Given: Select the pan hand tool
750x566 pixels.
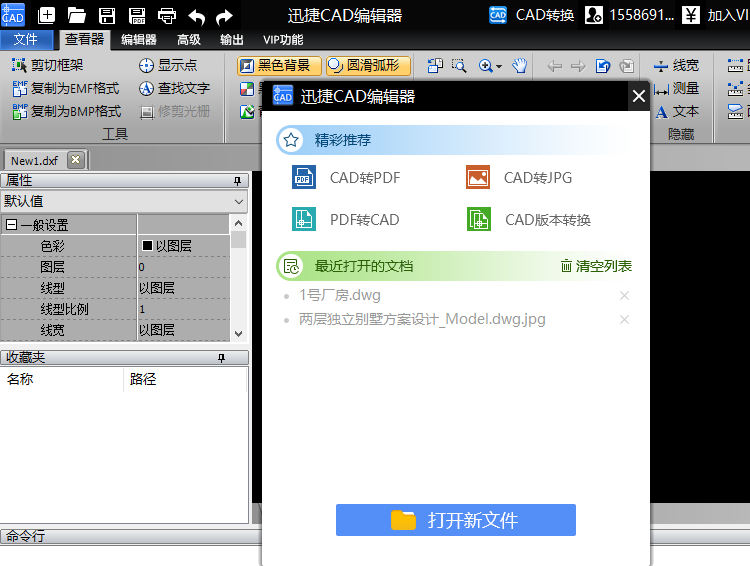Looking at the screenshot, I should click(519, 66).
